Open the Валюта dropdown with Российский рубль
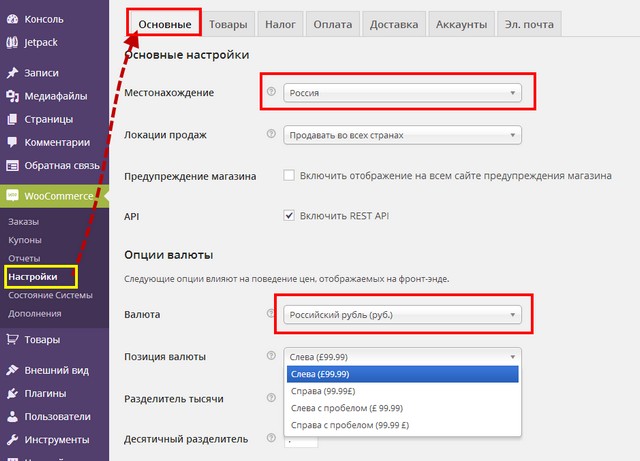Viewport: 640px width, 461px height. 402,315
